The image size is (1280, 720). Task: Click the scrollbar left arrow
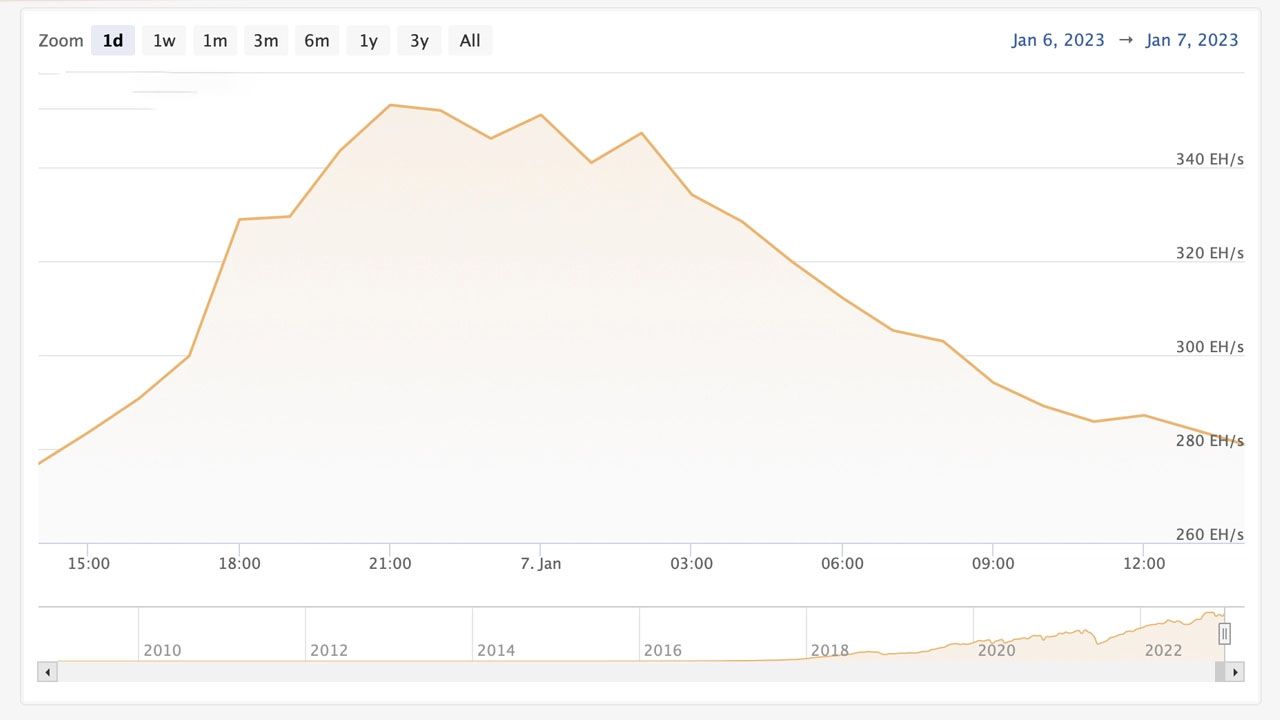[x=47, y=672]
